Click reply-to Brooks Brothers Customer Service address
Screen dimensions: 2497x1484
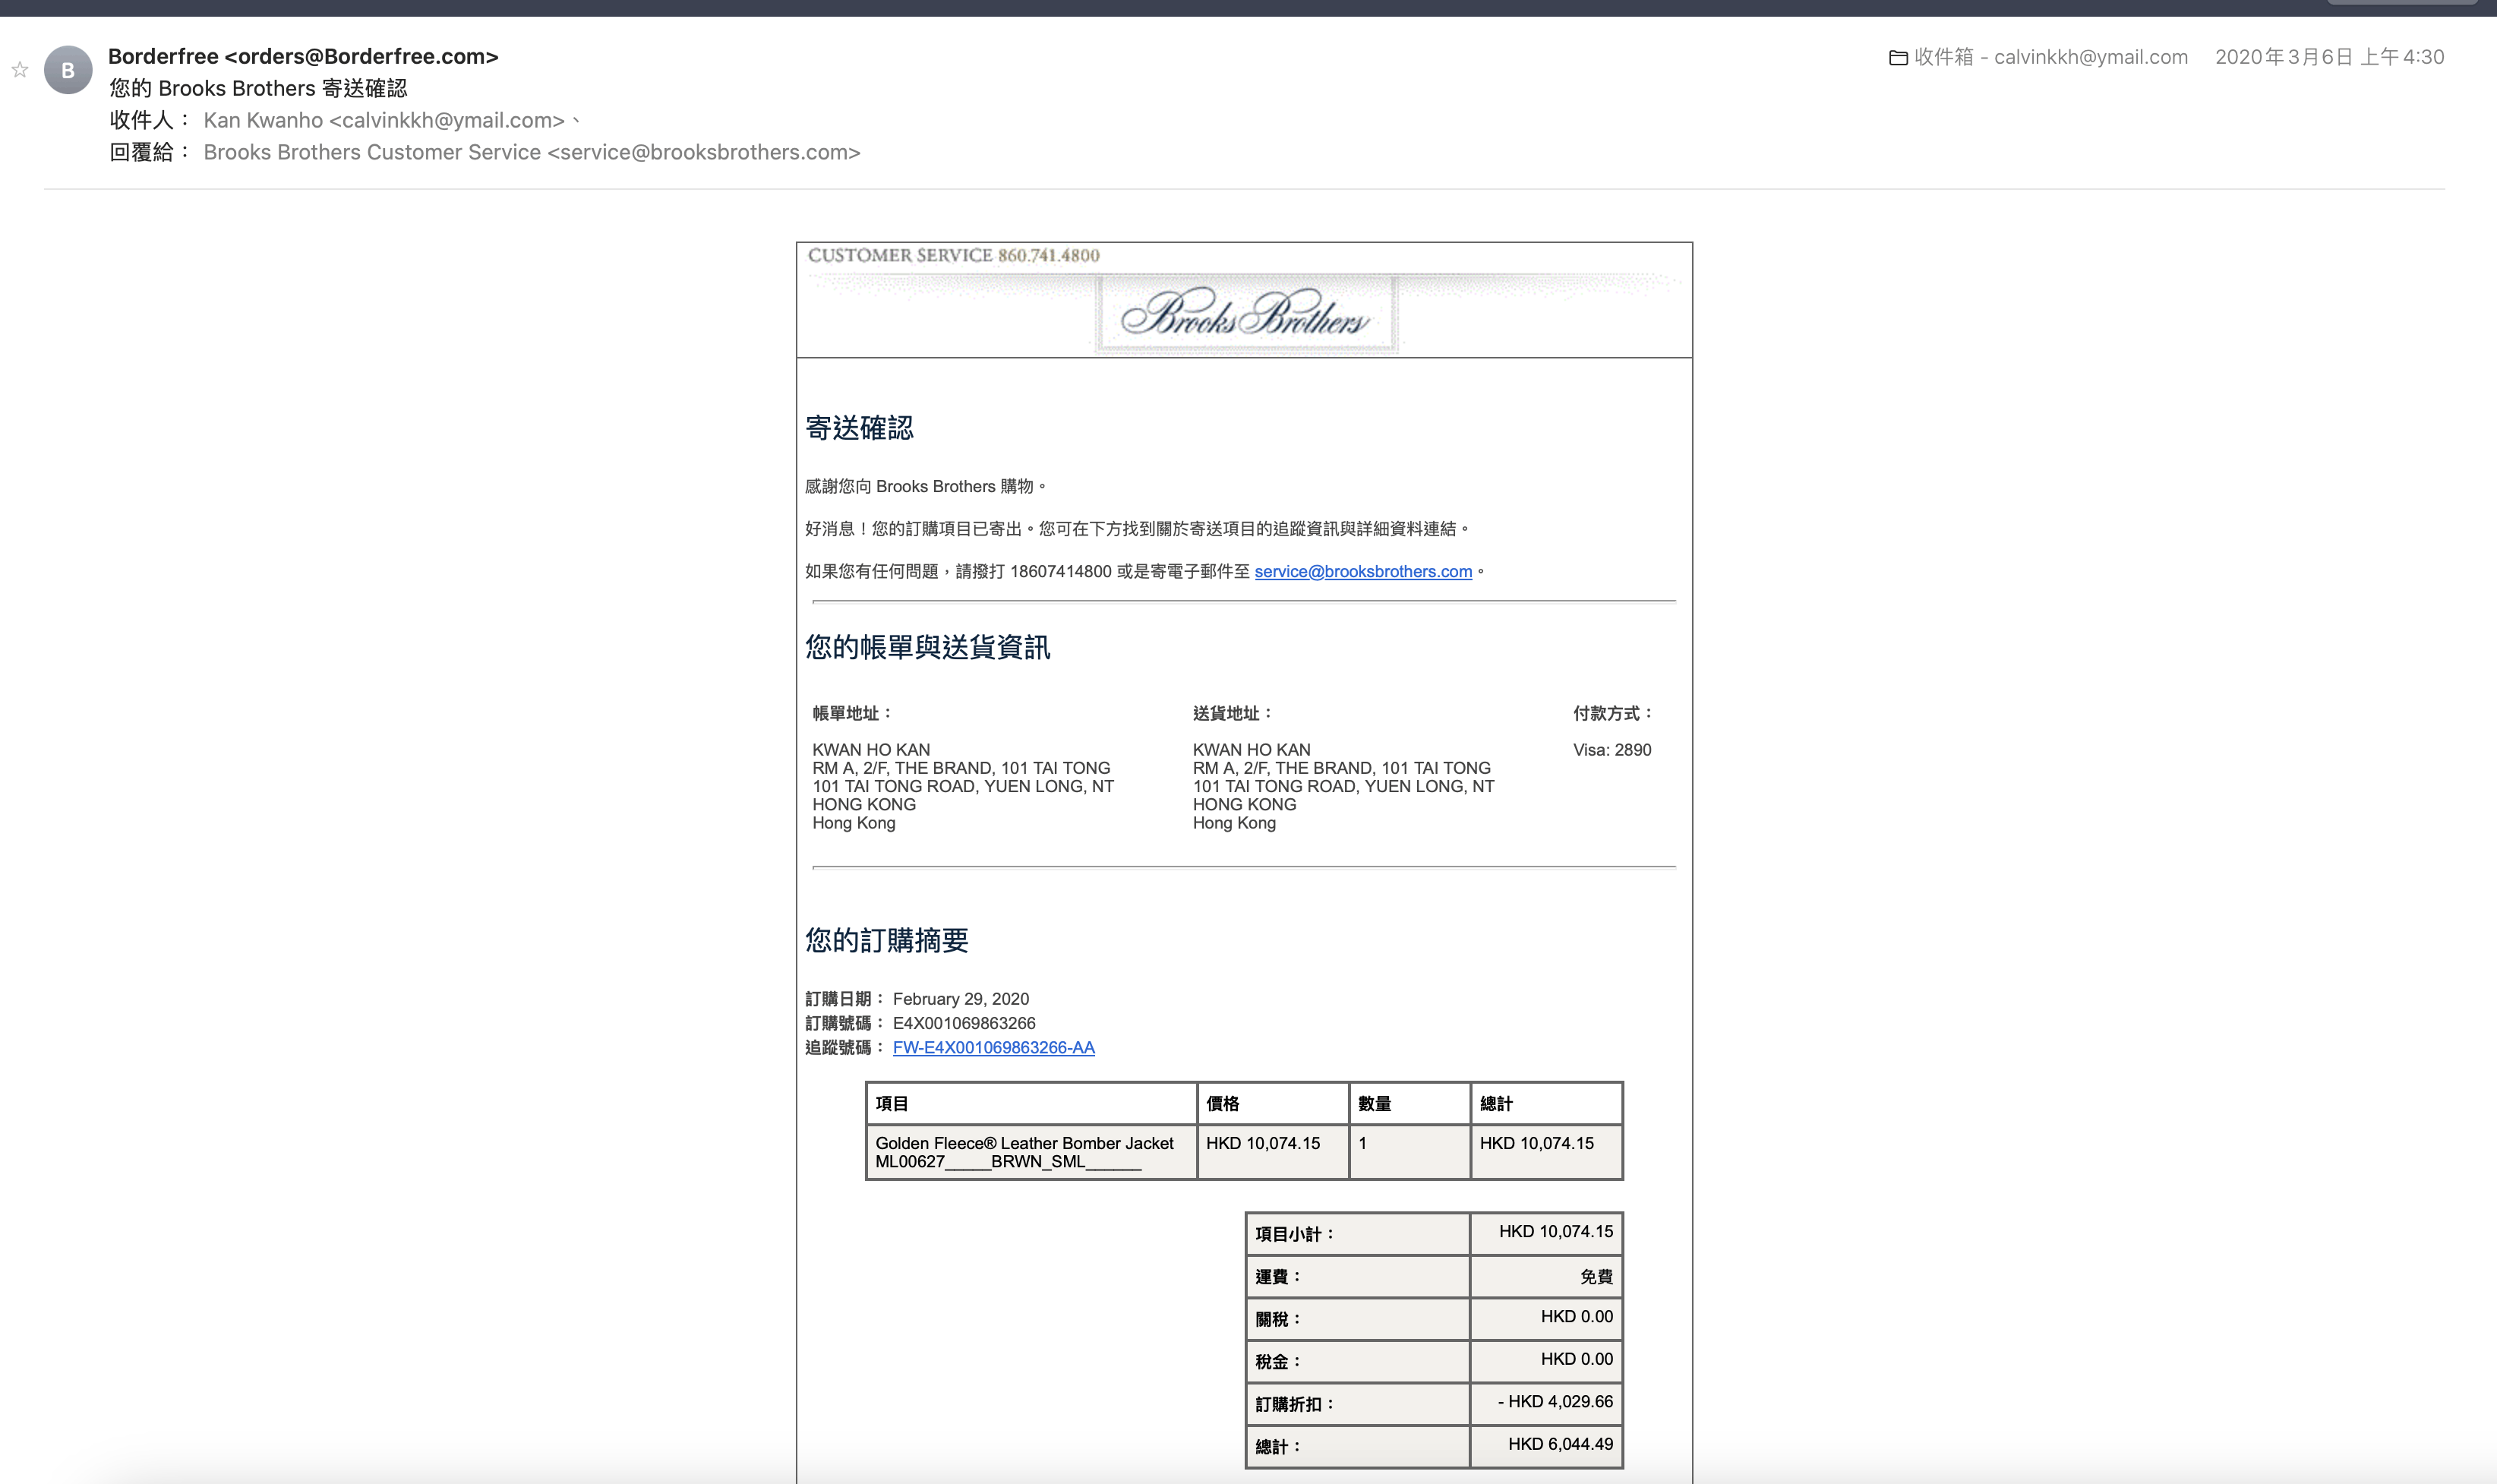coord(532,152)
